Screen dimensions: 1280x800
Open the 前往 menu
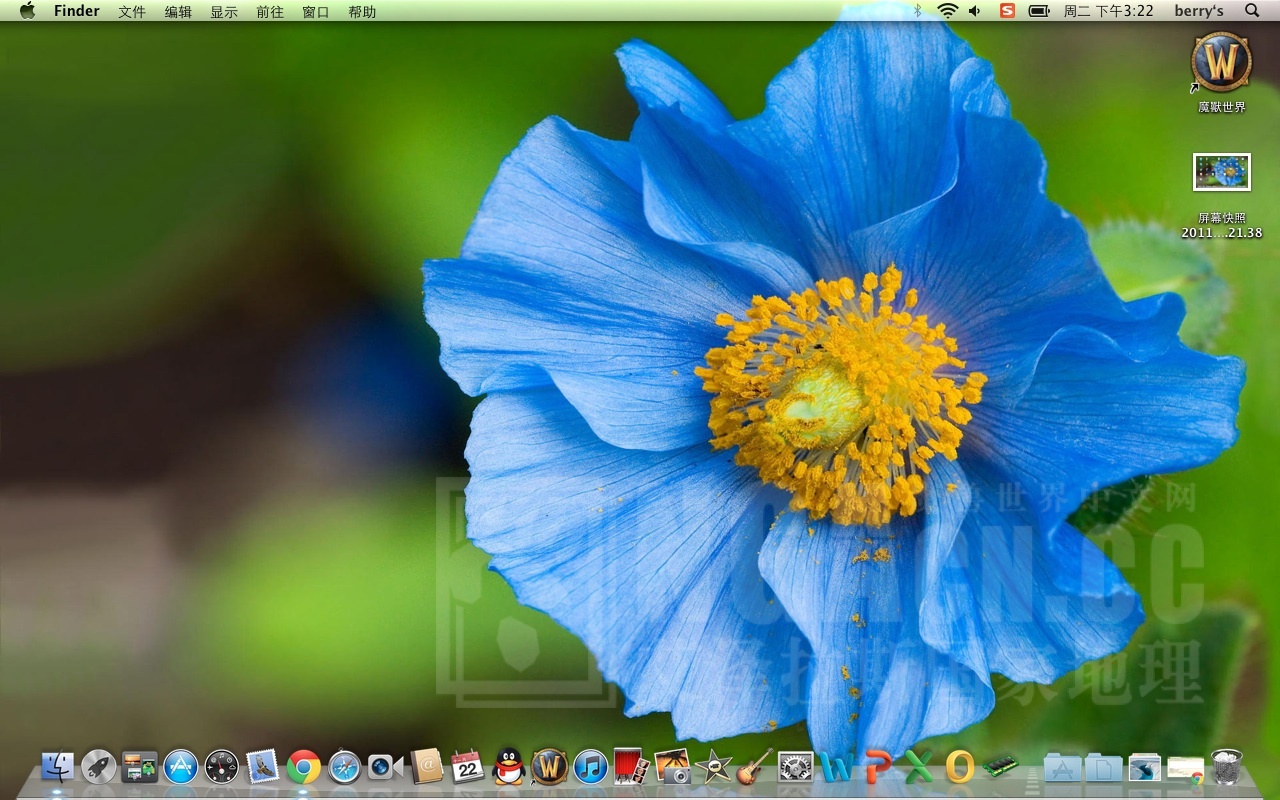click(x=270, y=12)
